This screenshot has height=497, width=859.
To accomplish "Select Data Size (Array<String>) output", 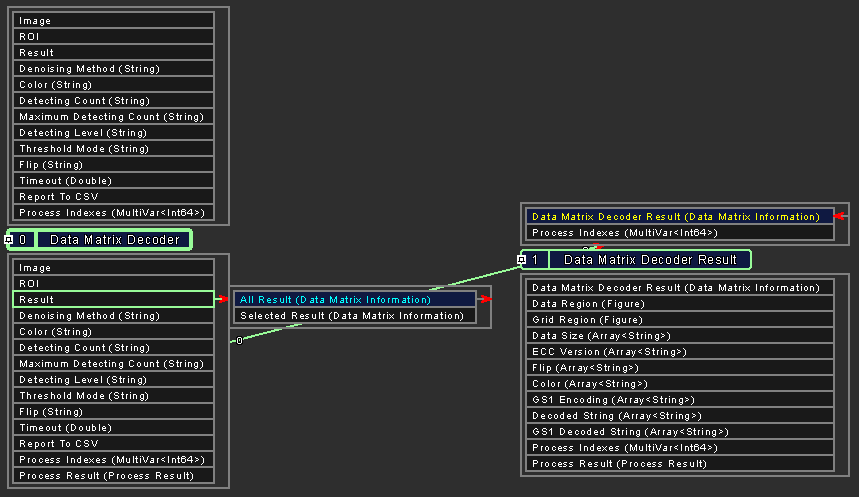I will 680,335.
